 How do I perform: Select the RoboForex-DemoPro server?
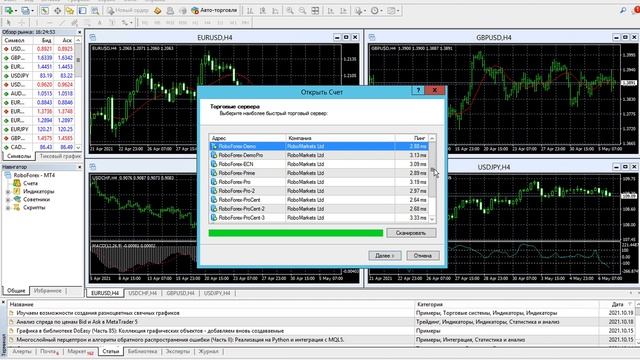click(319, 155)
